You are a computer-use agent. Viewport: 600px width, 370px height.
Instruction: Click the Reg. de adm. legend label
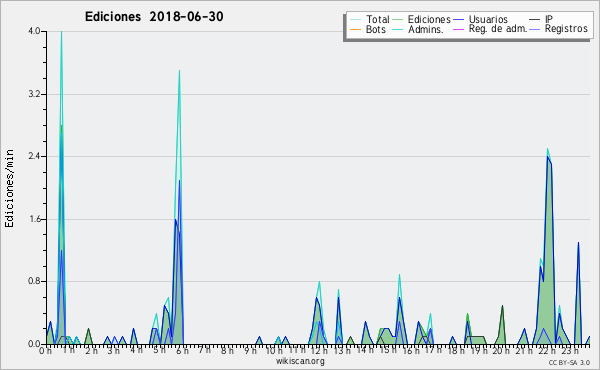pyautogui.click(x=498, y=29)
